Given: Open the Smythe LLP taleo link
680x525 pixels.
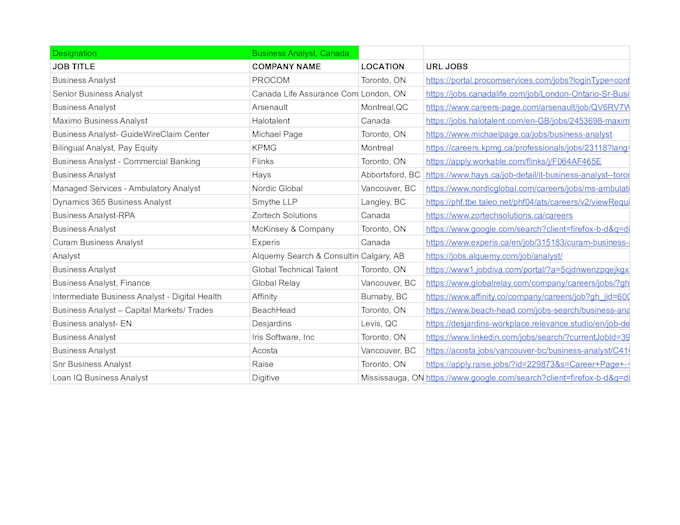Looking at the screenshot, I should click(527, 202).
